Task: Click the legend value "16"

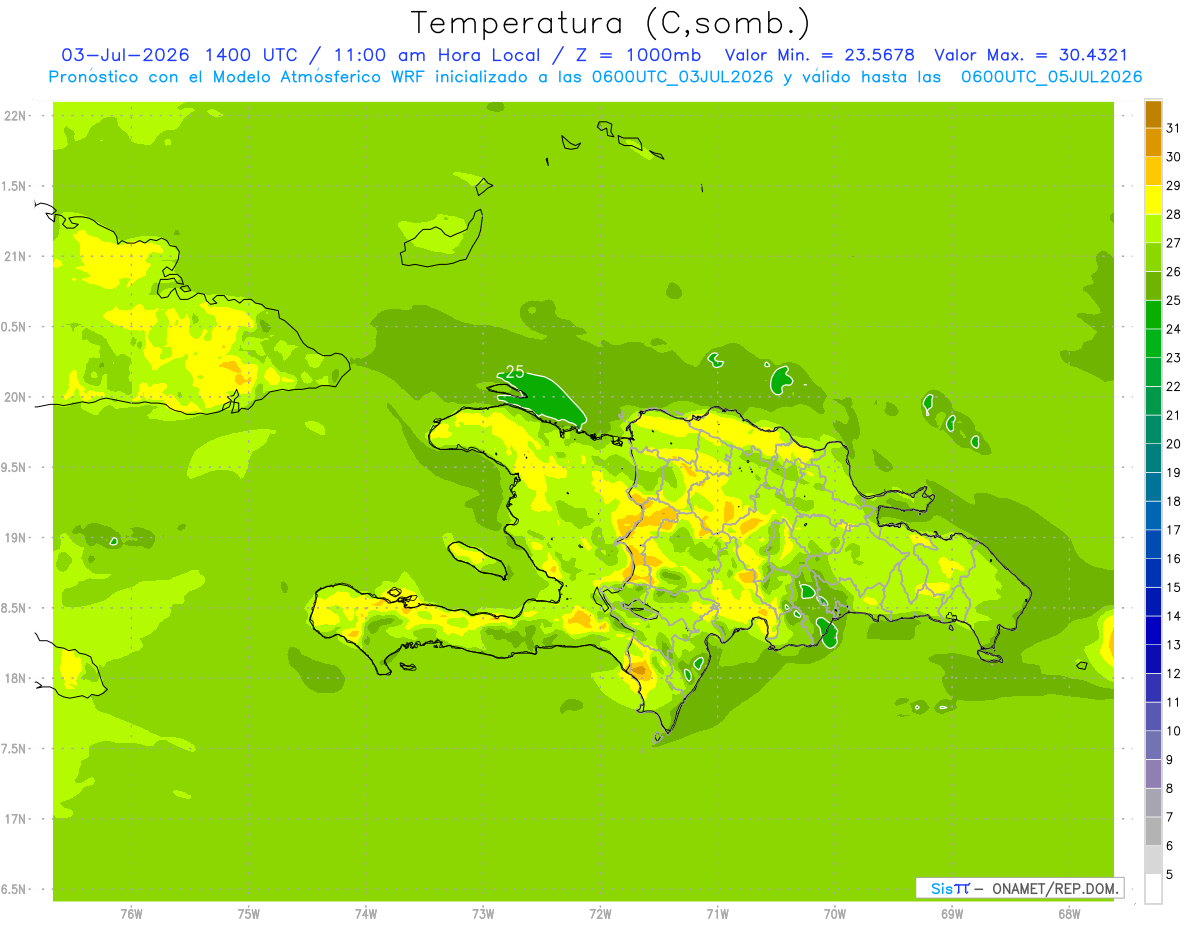Action: [x=1174, y=559]
